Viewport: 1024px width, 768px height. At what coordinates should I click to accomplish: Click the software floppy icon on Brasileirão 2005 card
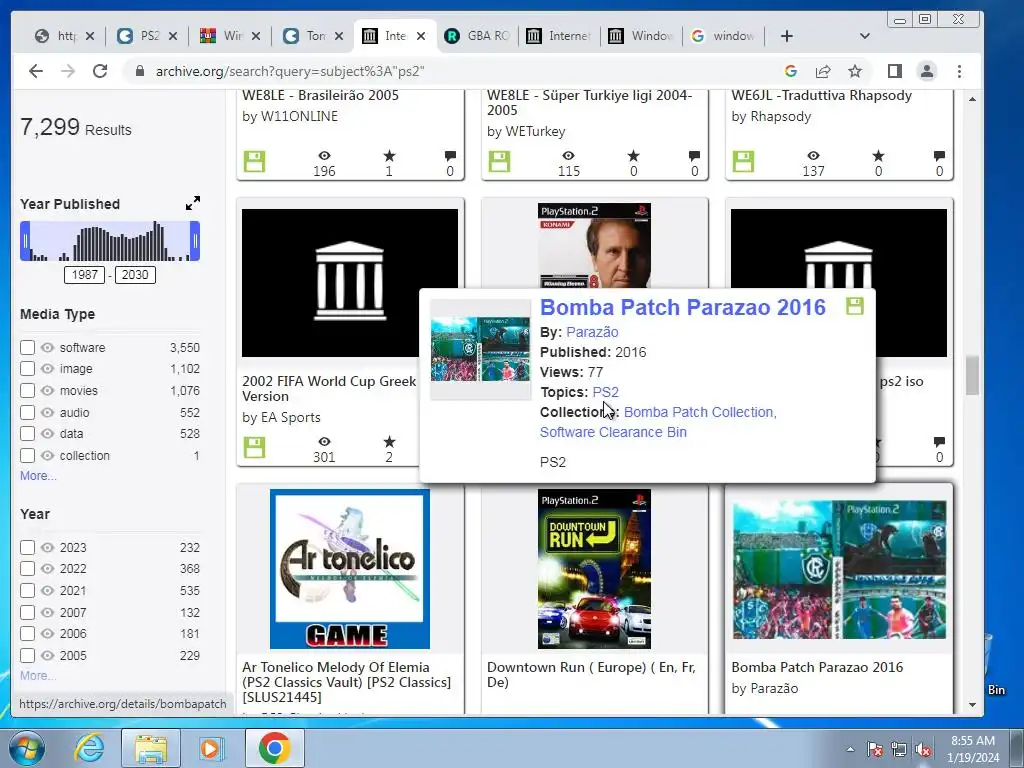255,161
